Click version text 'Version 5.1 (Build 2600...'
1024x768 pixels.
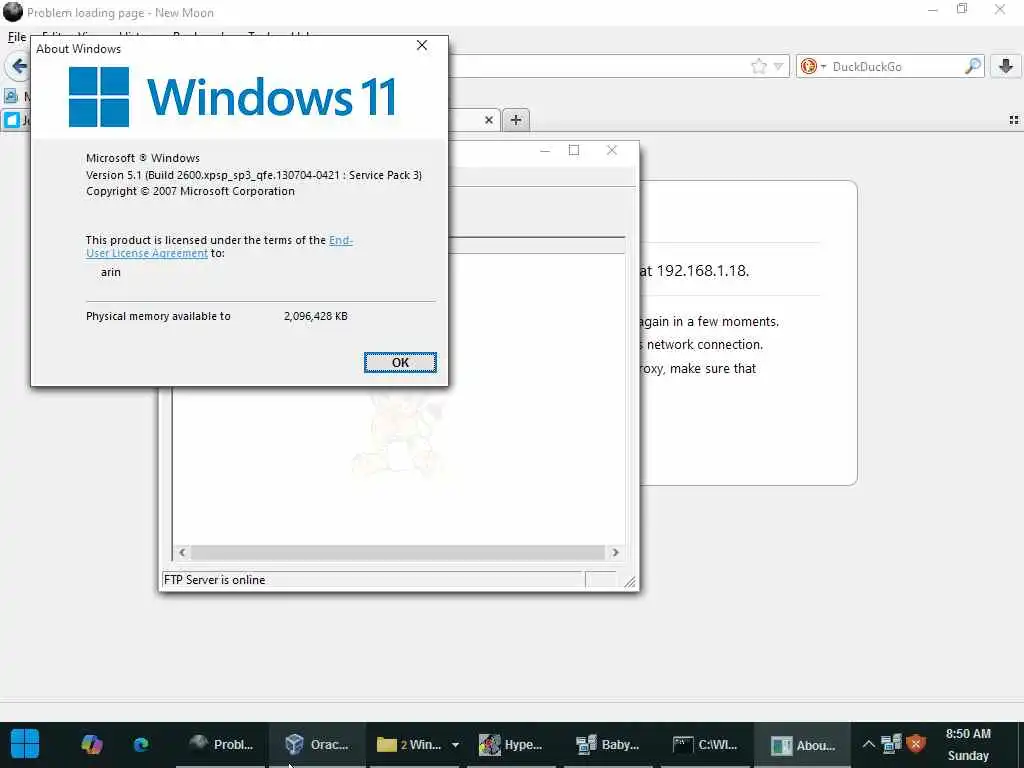point(254,175)
